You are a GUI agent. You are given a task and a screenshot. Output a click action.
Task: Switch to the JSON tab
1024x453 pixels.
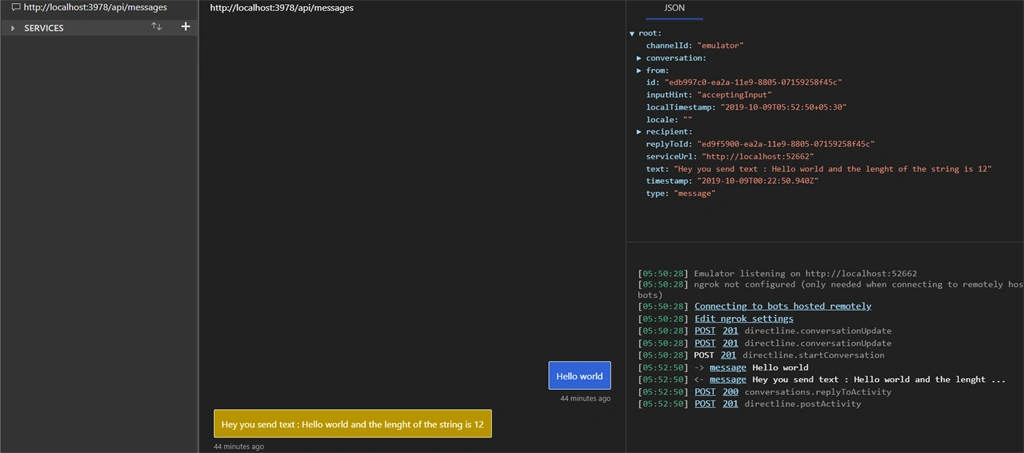pos(674,8)
